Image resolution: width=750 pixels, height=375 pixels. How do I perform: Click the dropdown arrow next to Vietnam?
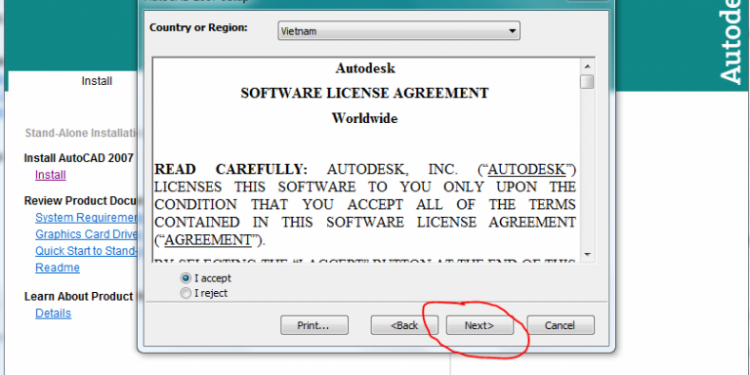pyautogui.click(x=512, y=31)
